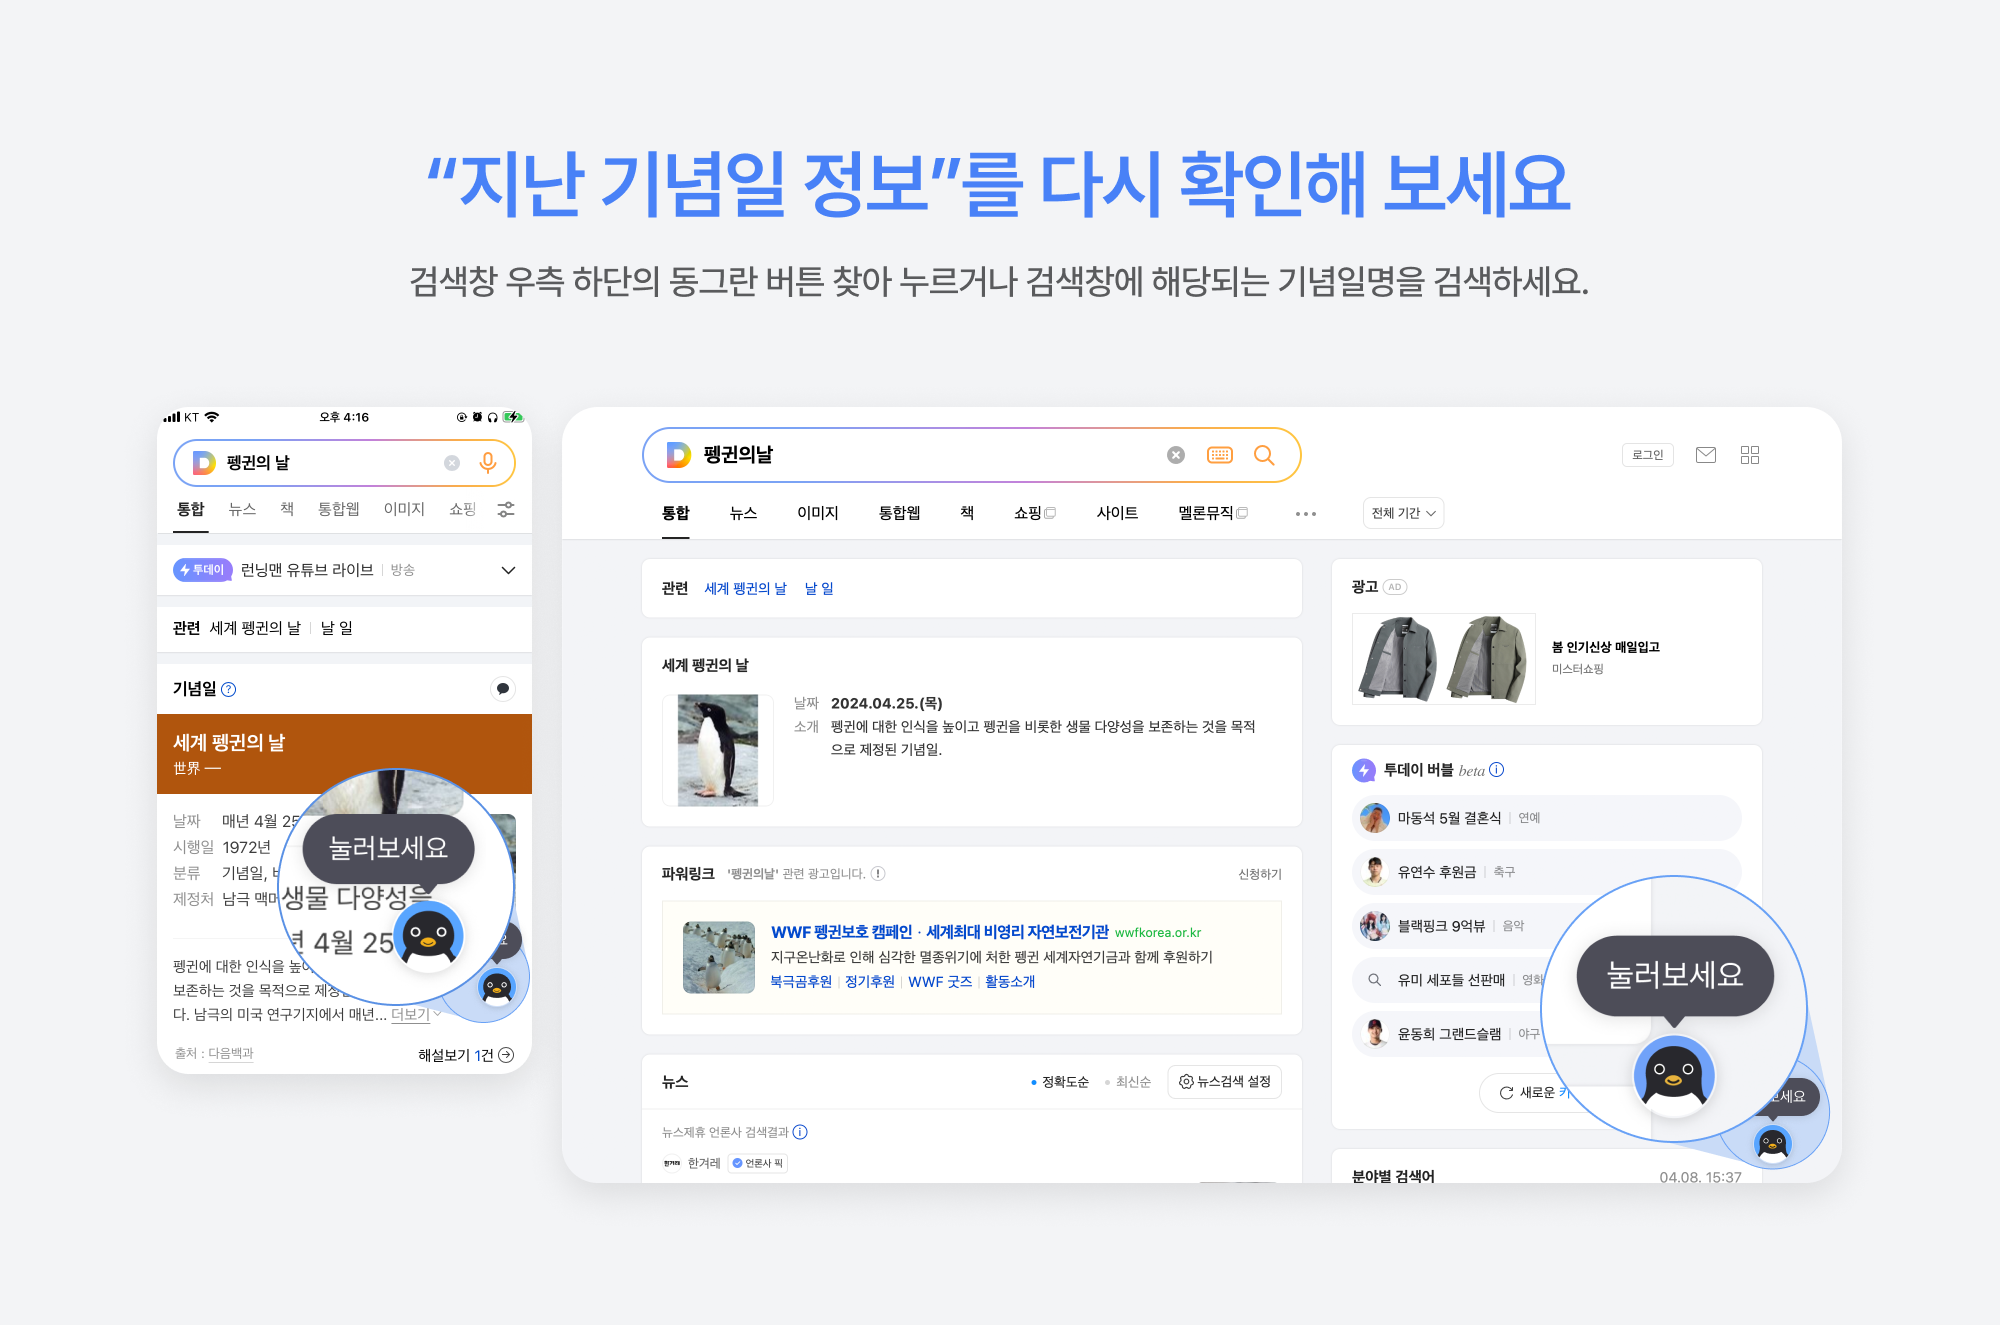Tap the Daum logo in the mobile search bar
Screen dimensions: 2000x1325
coord(204,462)
